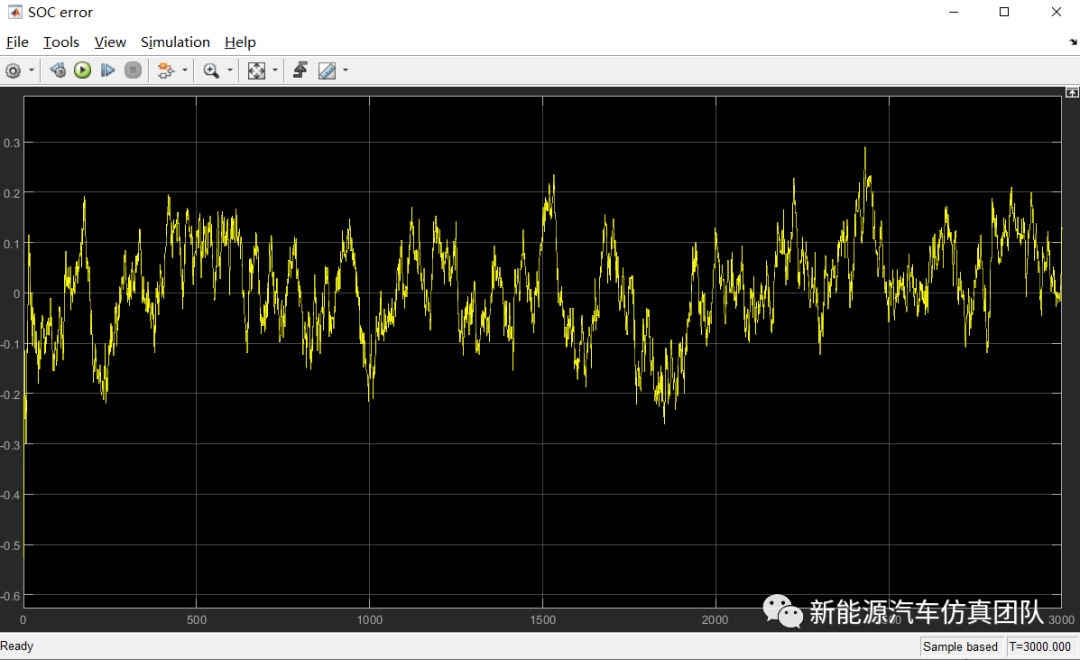Click the Sample based status text
Screen dimensions: 1080x660
(x=960, y=646)
